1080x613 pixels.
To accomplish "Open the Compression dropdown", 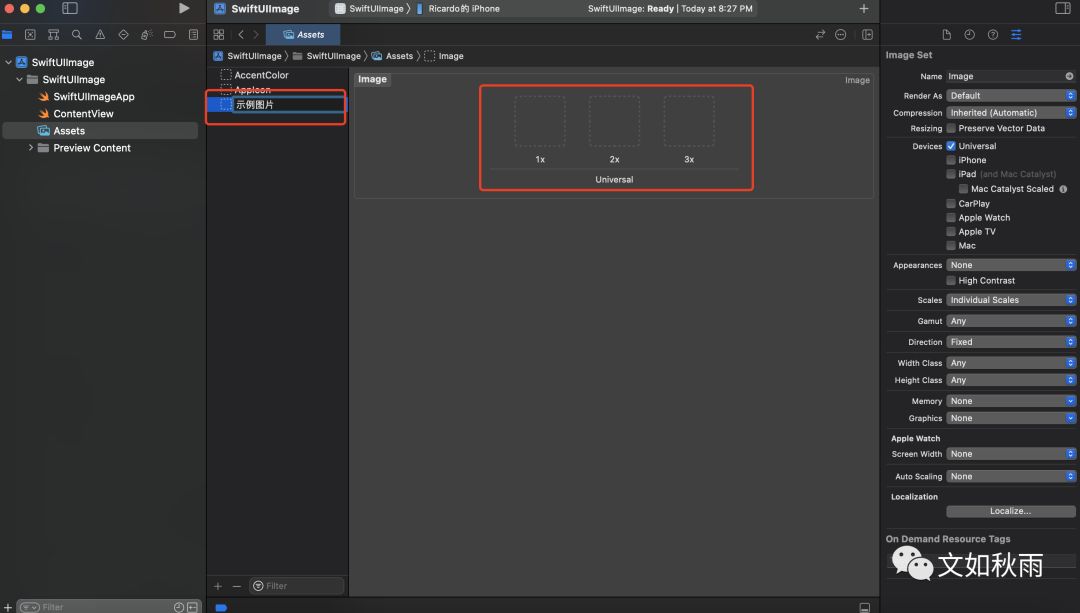I will (1010, 112).
